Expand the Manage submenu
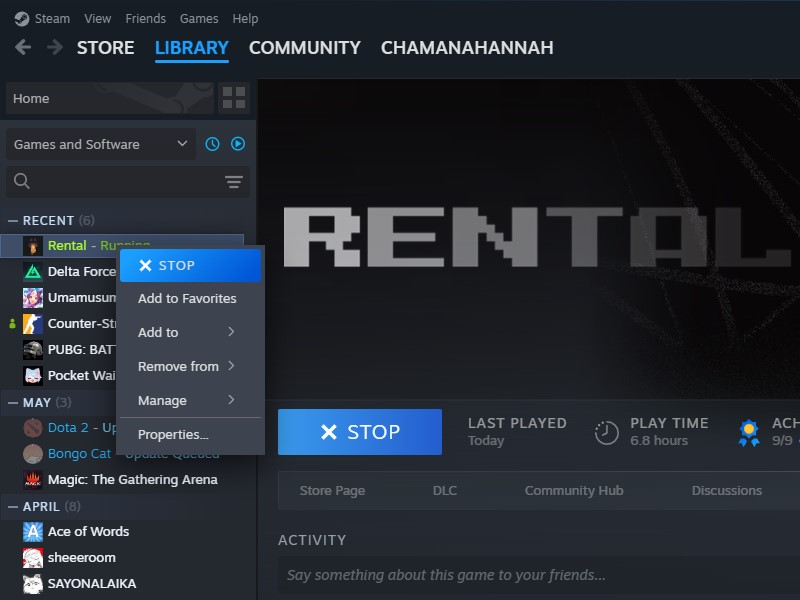 (x=190, y=401)
